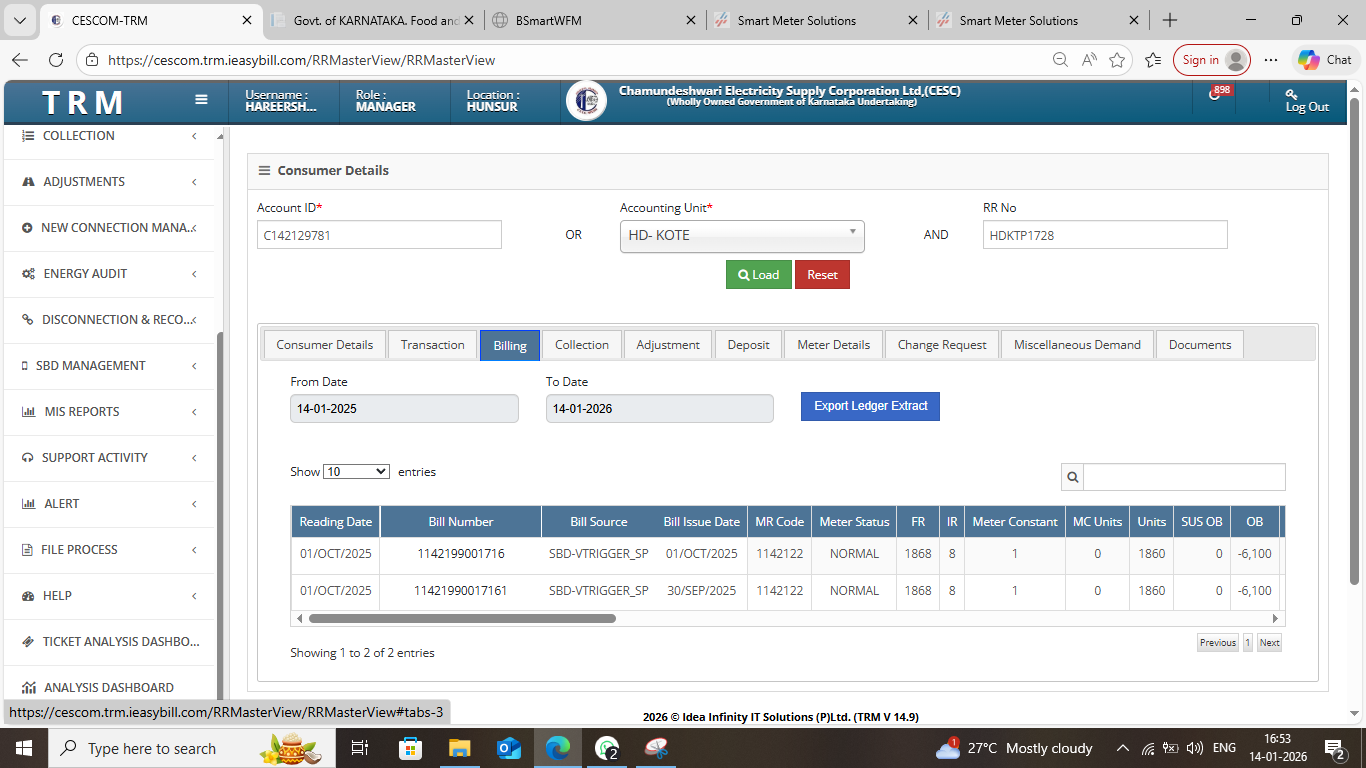Image resolution: width=1366 pixels, height=768 pixels.
Task: Open the Documents tab
Action: point(1200,345)
